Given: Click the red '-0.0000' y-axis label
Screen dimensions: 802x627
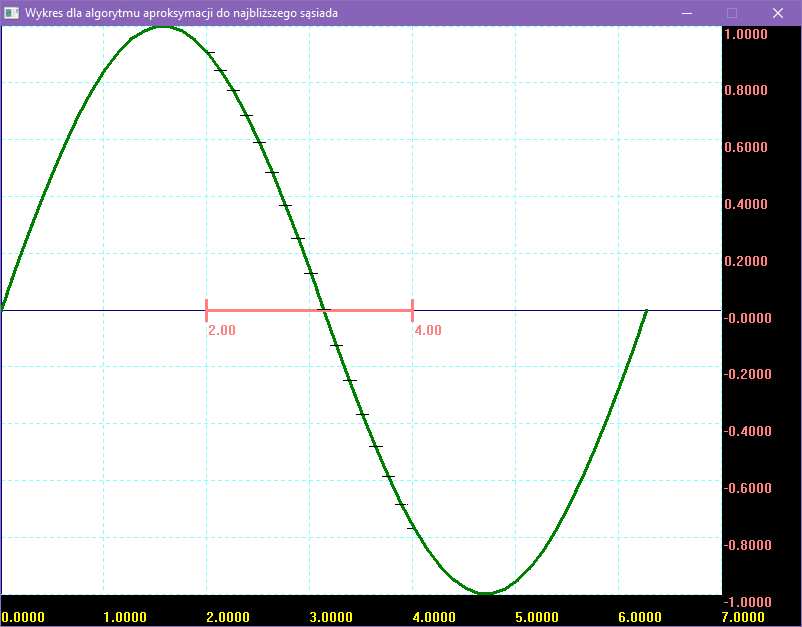Looking at the screenshot, I should [x=745, y=318].
